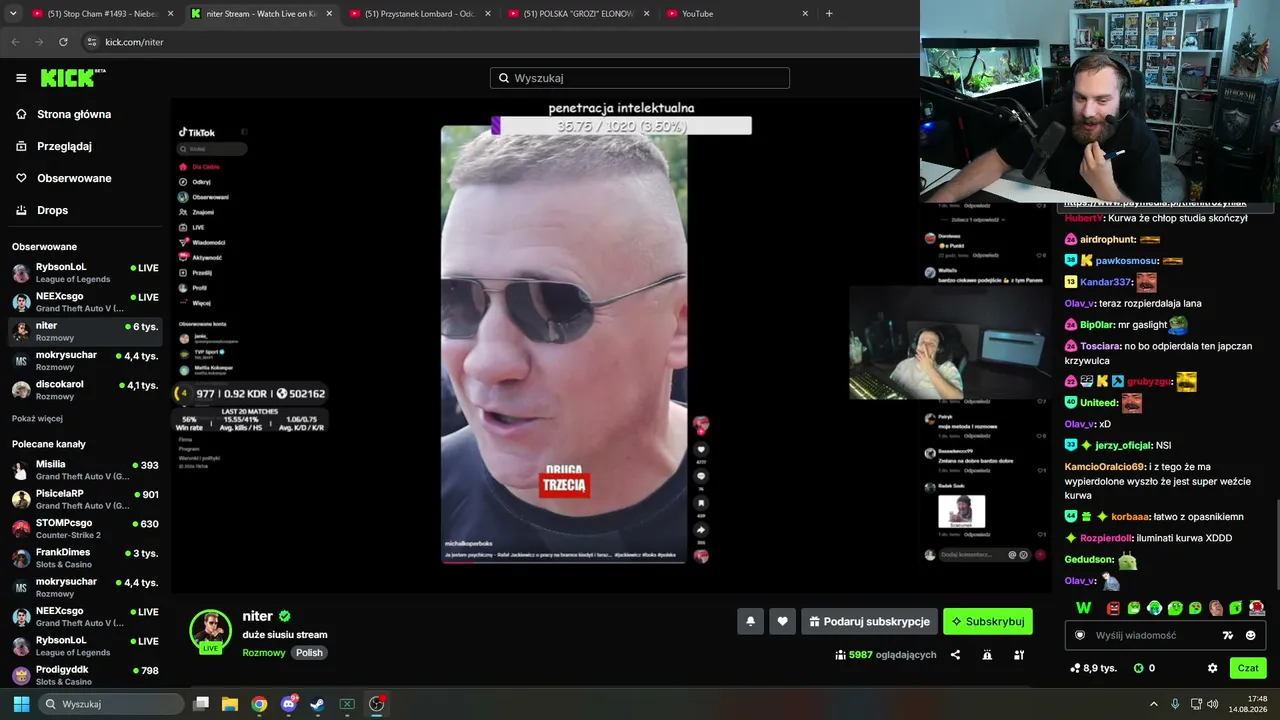Viewport: 1280px width, 720px height.
Task: Open File Explorer from the taskbar
Action: point(230,704)
